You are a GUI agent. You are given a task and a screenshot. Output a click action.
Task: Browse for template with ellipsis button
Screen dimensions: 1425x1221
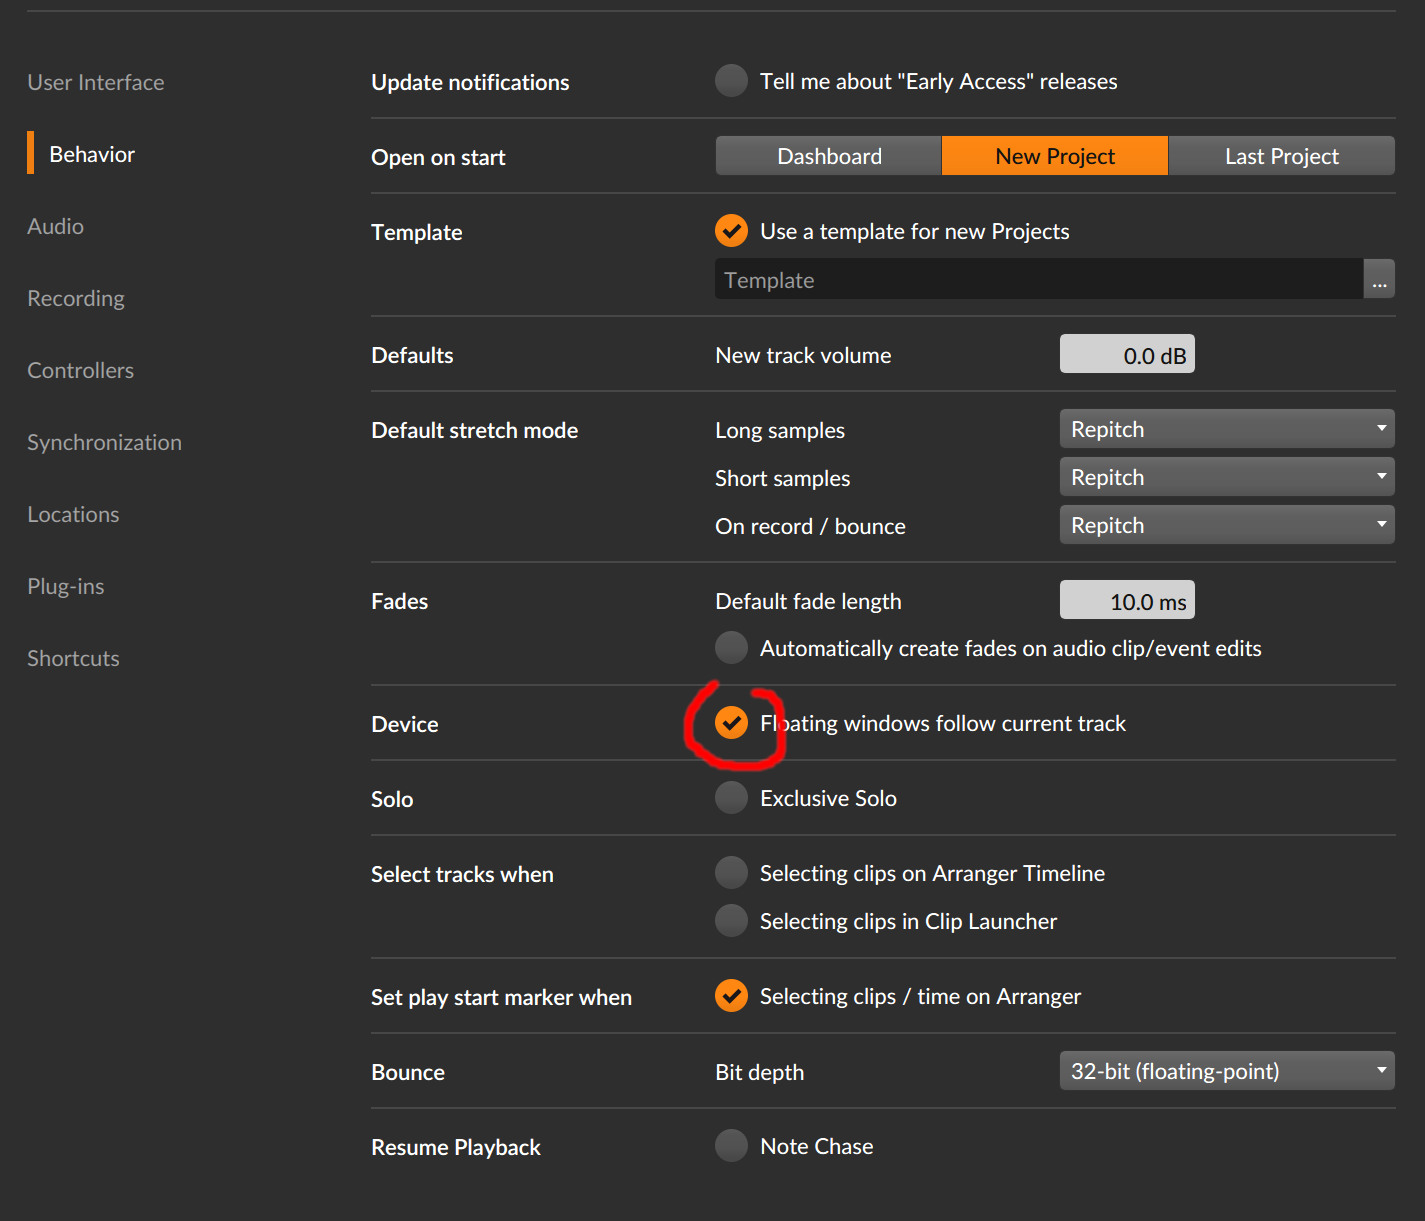pos(1379,279)
